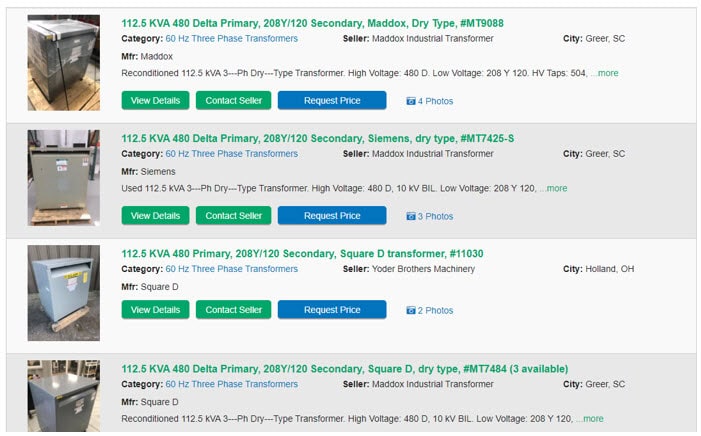This screenshot has height=436, width=701.
Task: Open the Siemens dry type #MT7425-S title link
Action: [x=317, y=139]
